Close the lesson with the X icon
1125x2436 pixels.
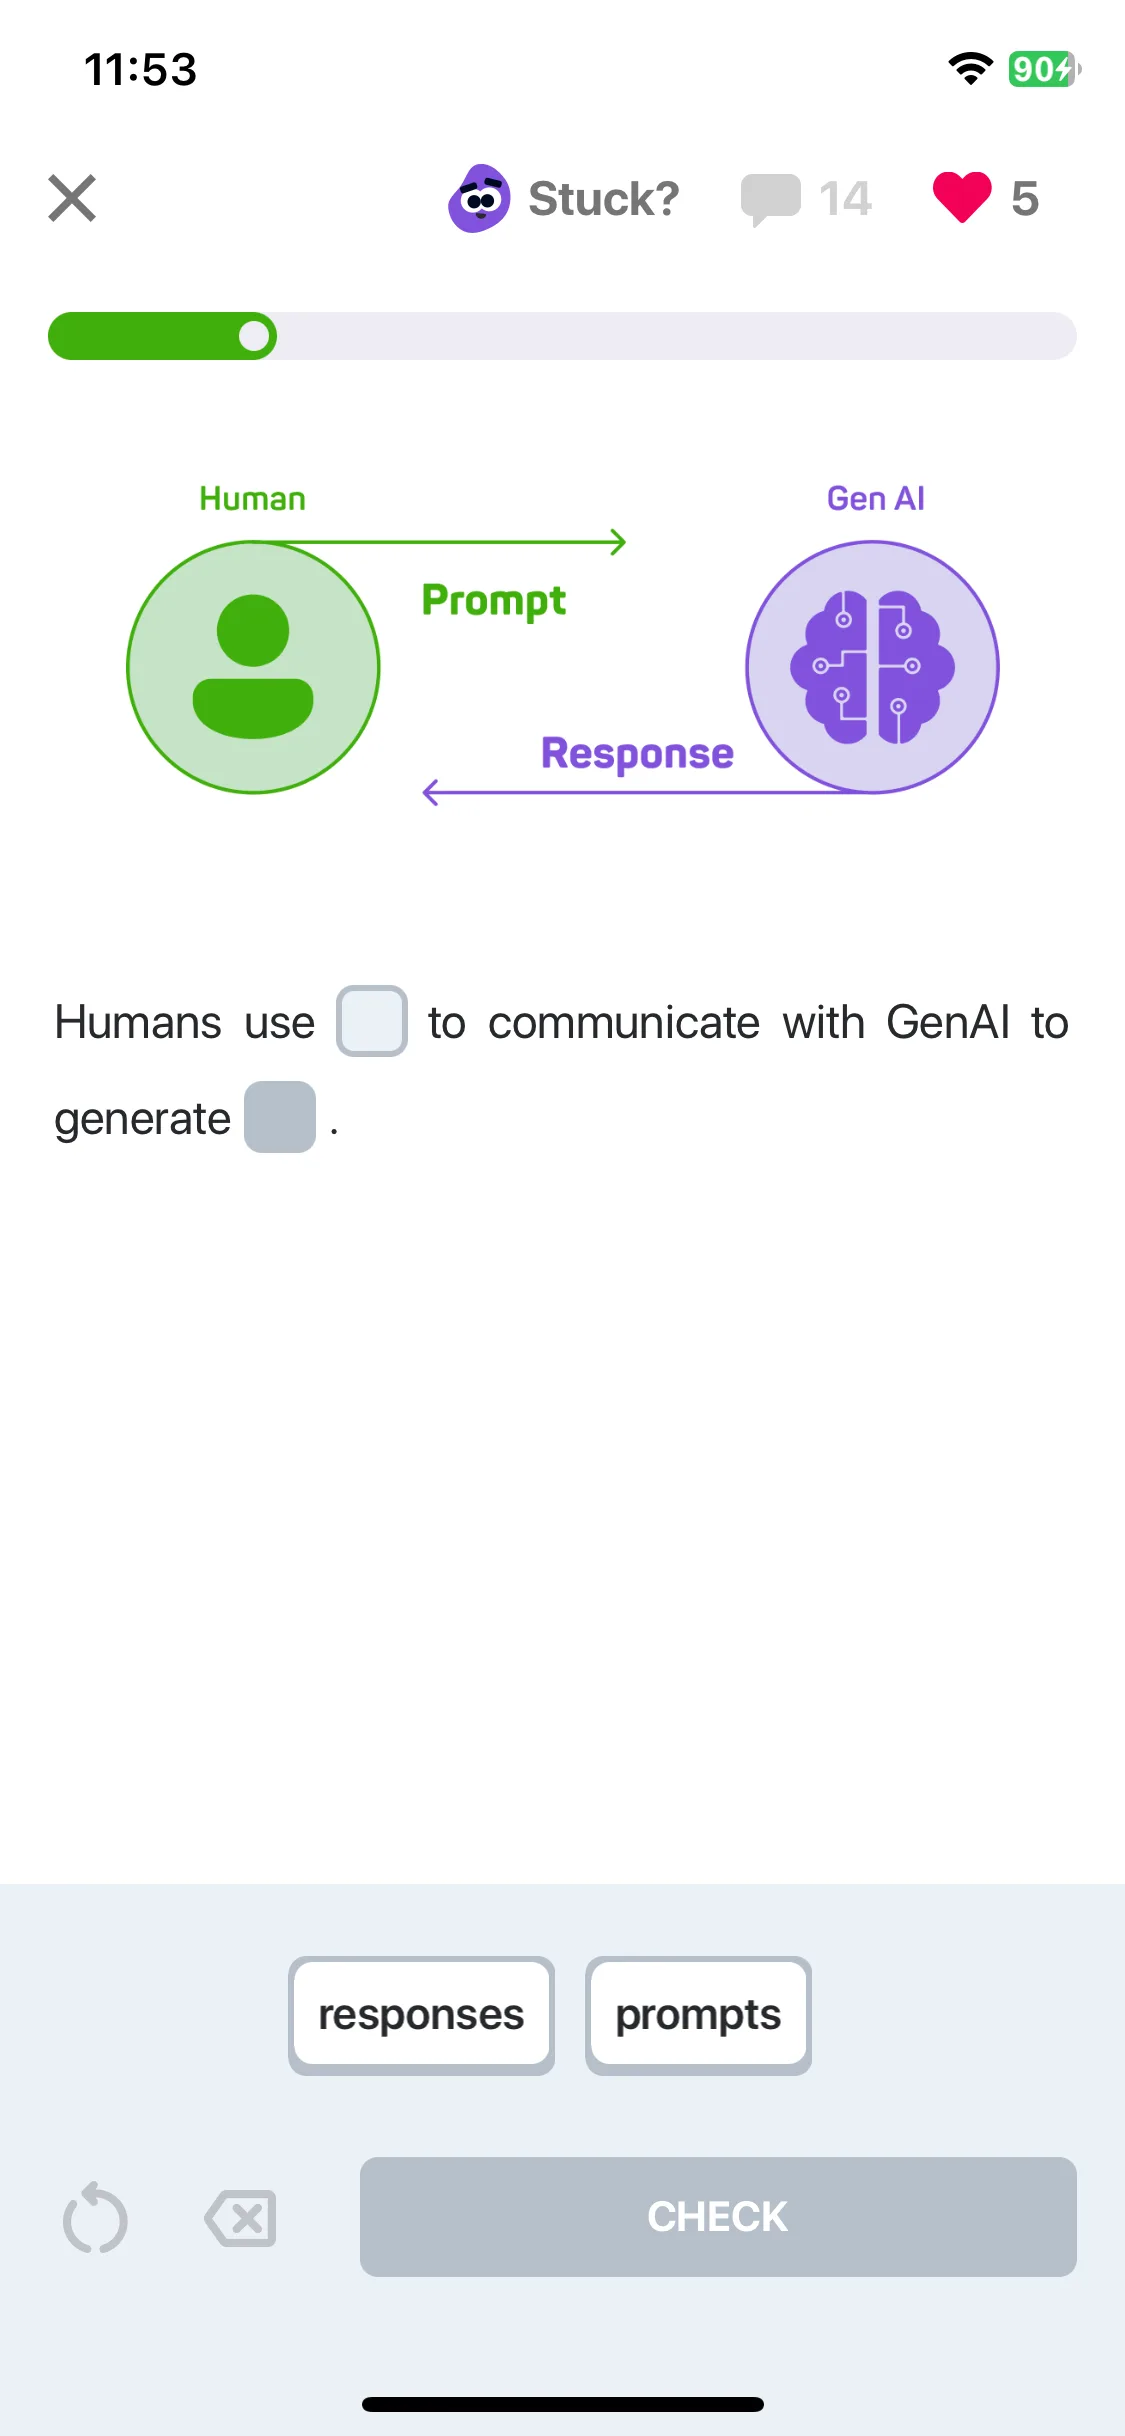72,198
